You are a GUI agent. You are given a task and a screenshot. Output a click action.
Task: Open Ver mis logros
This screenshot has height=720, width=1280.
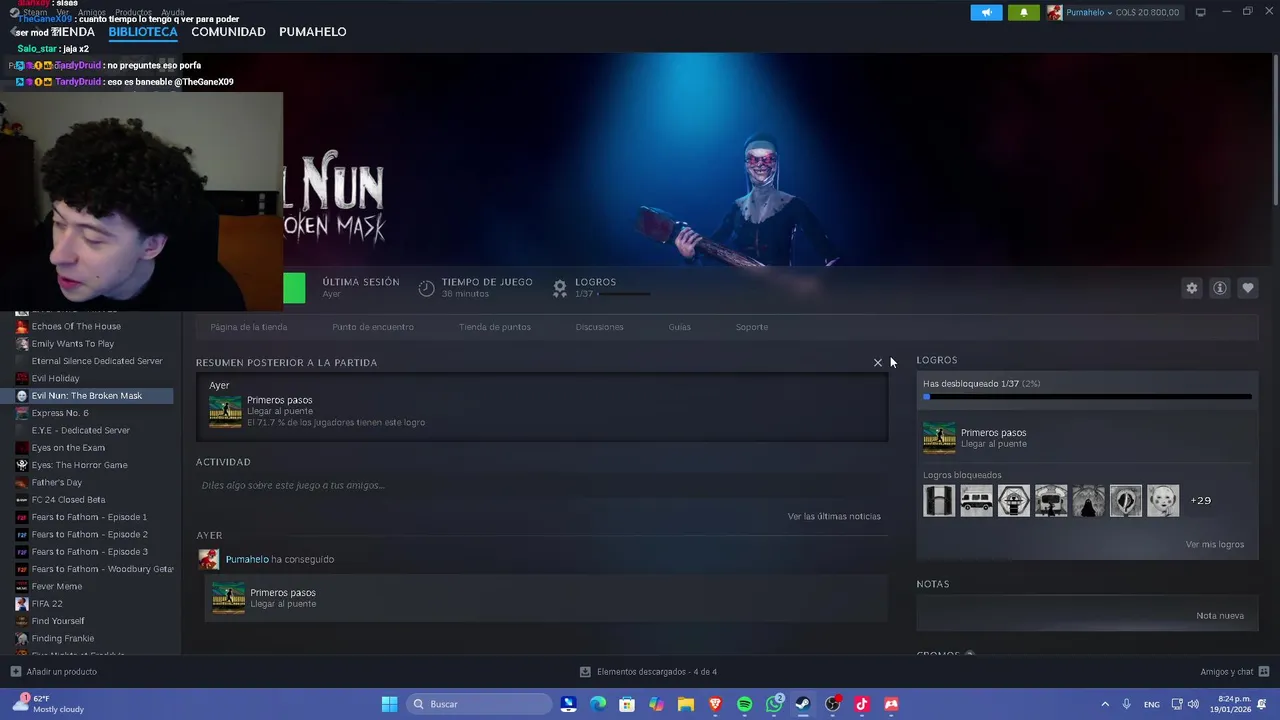point(1215,544)
